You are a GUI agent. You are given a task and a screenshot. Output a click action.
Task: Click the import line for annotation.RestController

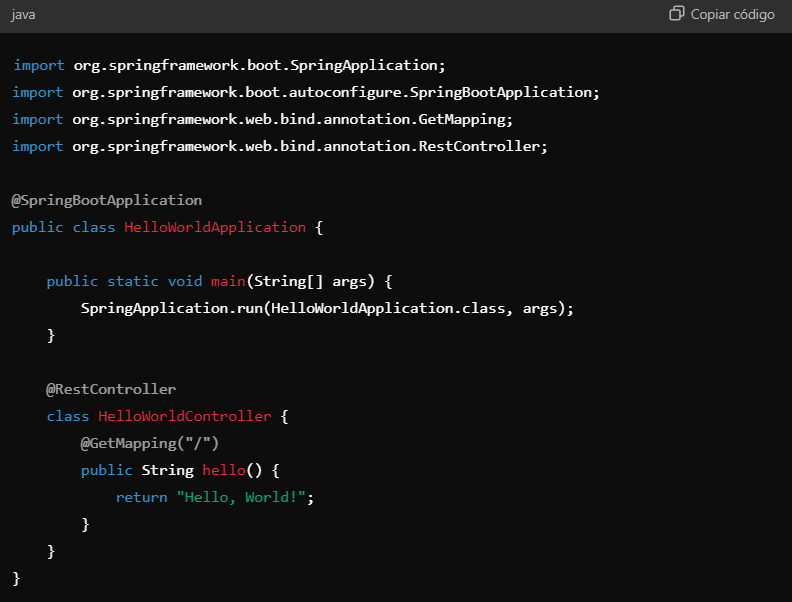click(x=280, y=146)
